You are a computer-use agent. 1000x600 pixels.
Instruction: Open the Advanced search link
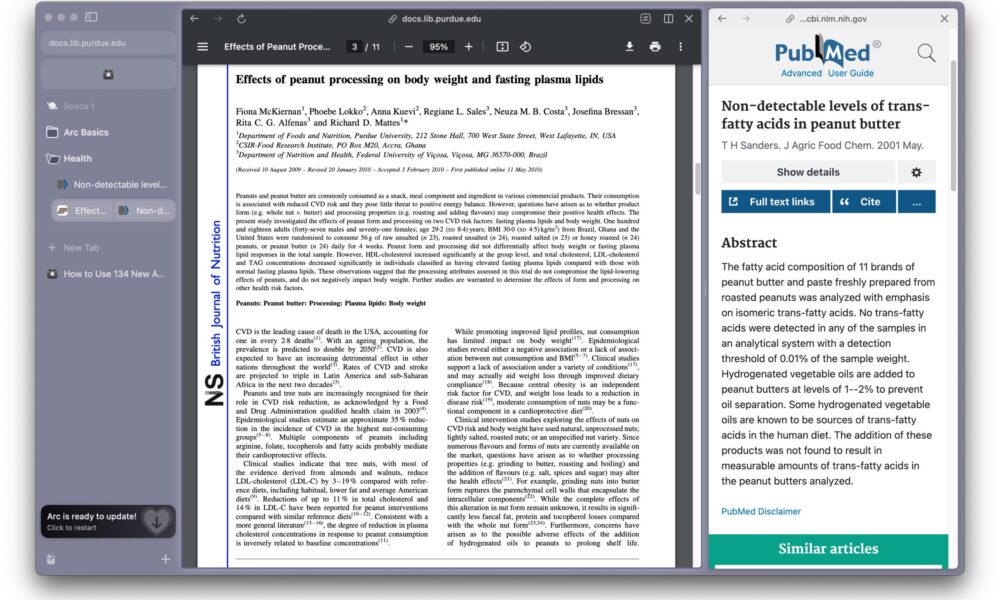point(801,73)
